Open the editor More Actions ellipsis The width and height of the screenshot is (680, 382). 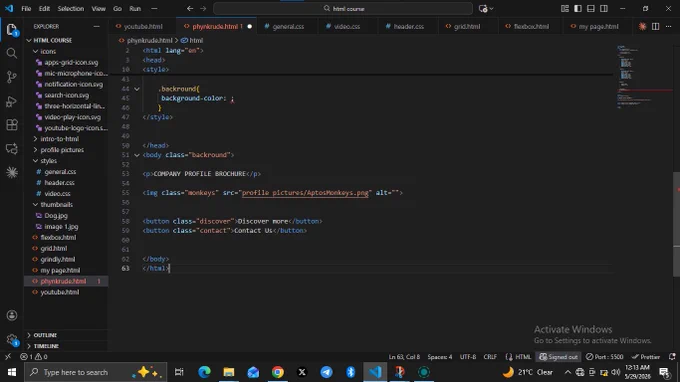[668, 26]
